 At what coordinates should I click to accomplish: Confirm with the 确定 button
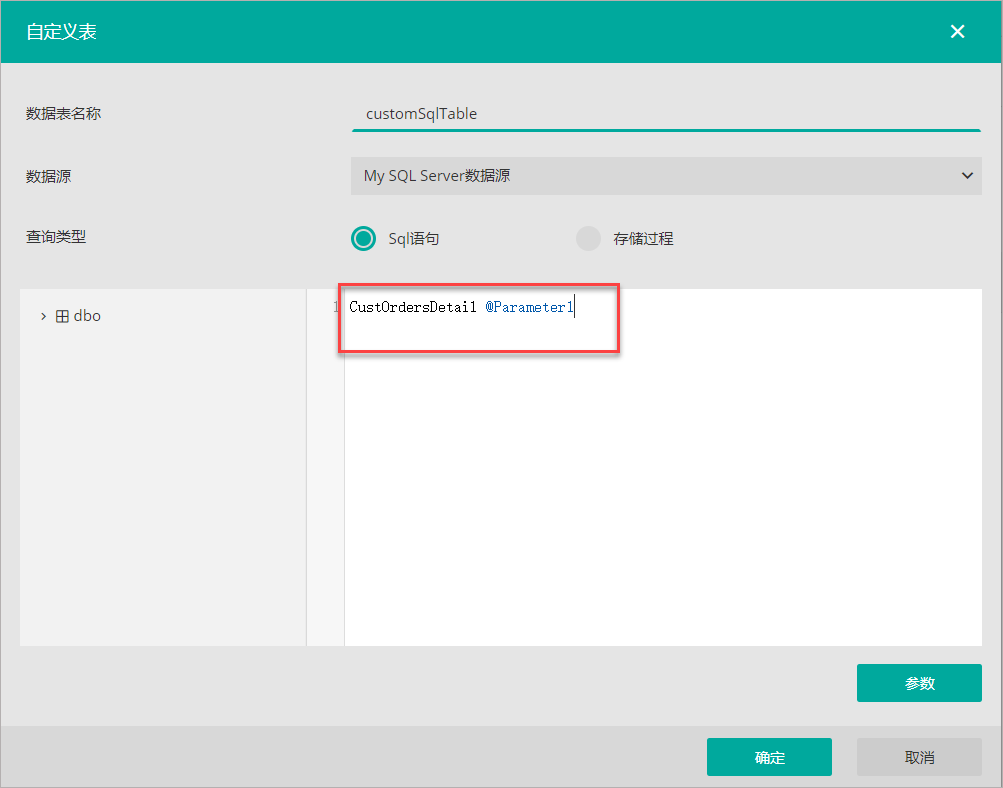click(x=769, y=757)
